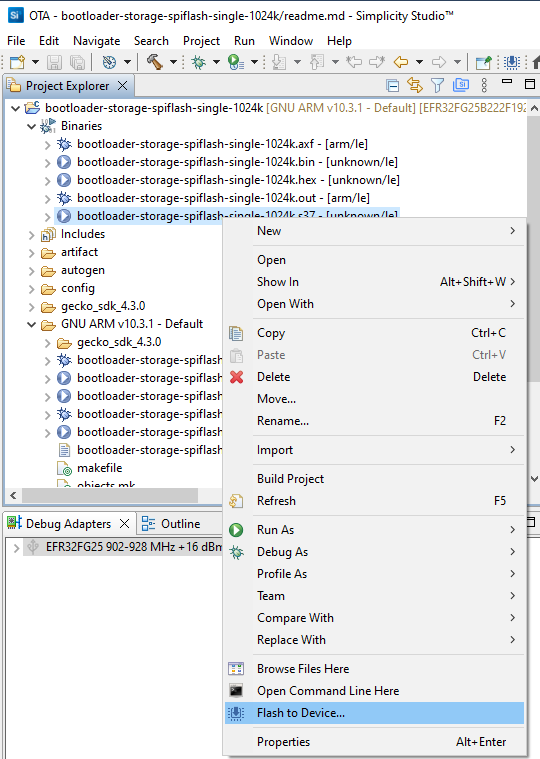Select bootloader-storage-spiflash-single-1024k.out binary
Screen dimensions: 540x759
click(223, 198)
